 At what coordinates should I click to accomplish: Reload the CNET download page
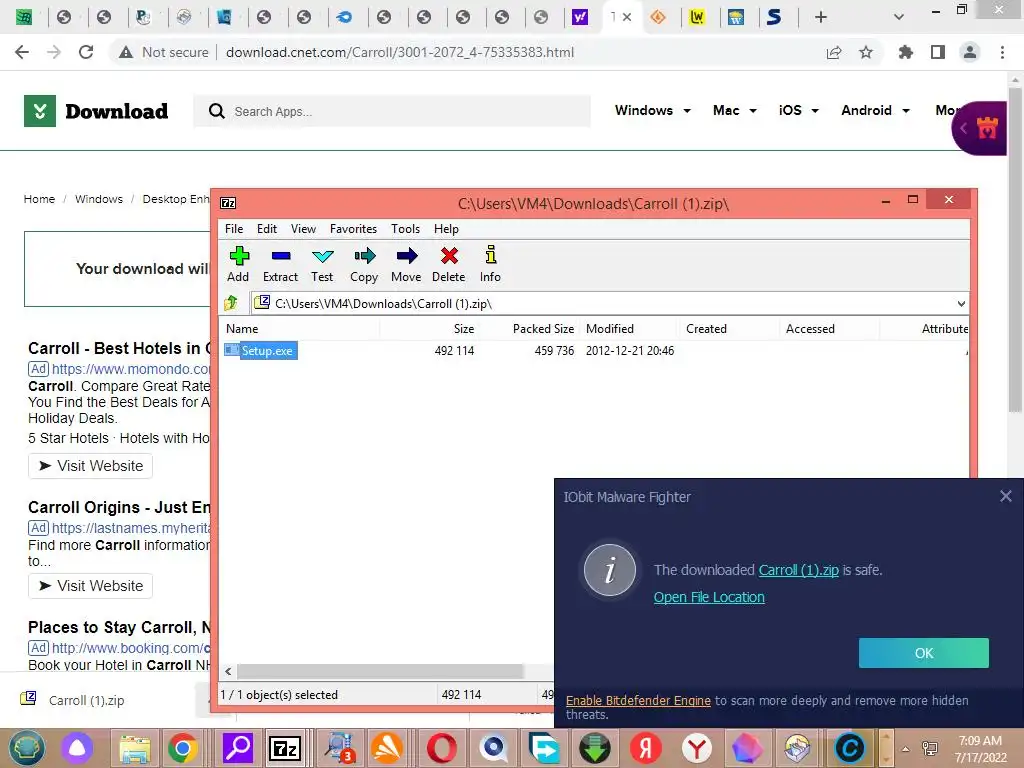[x=86, y=52]
